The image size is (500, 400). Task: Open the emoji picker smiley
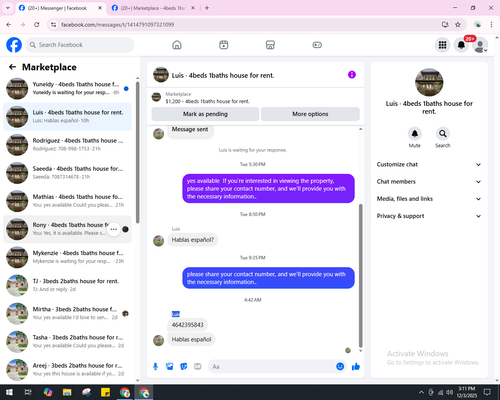pos(340,367)
